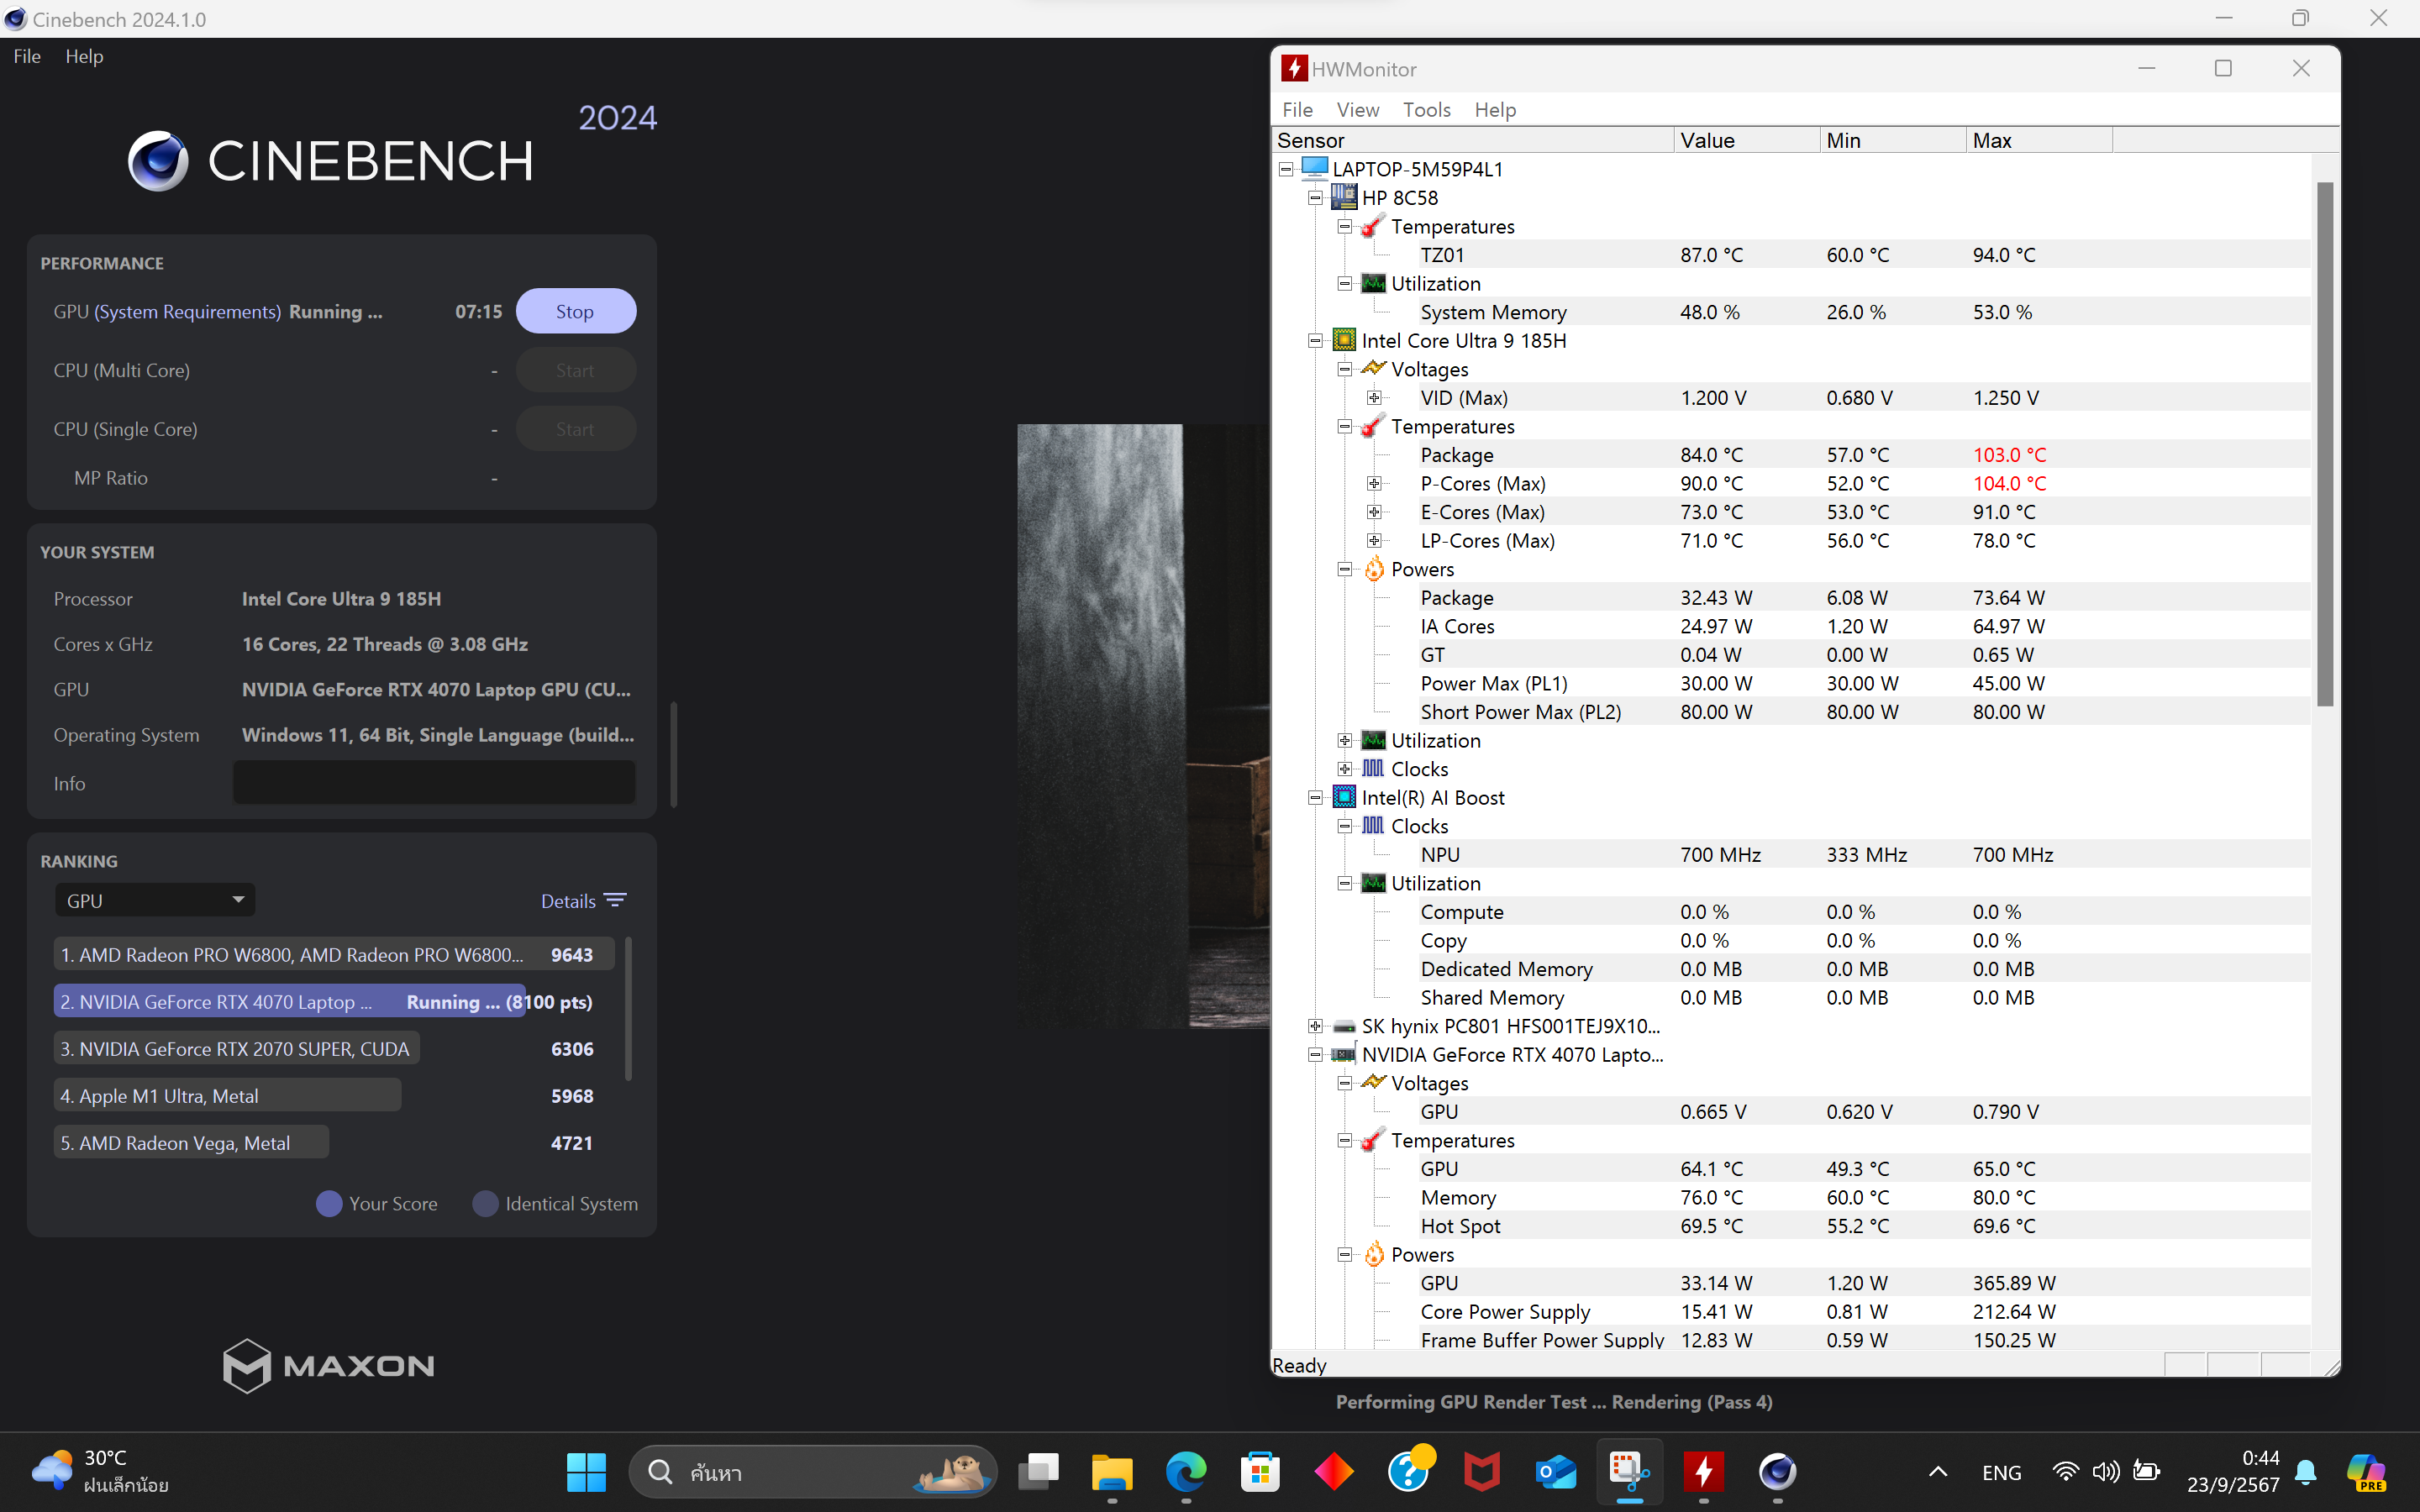
Task: Show hidden system tray icons
Action: tap(1938, 1472)
